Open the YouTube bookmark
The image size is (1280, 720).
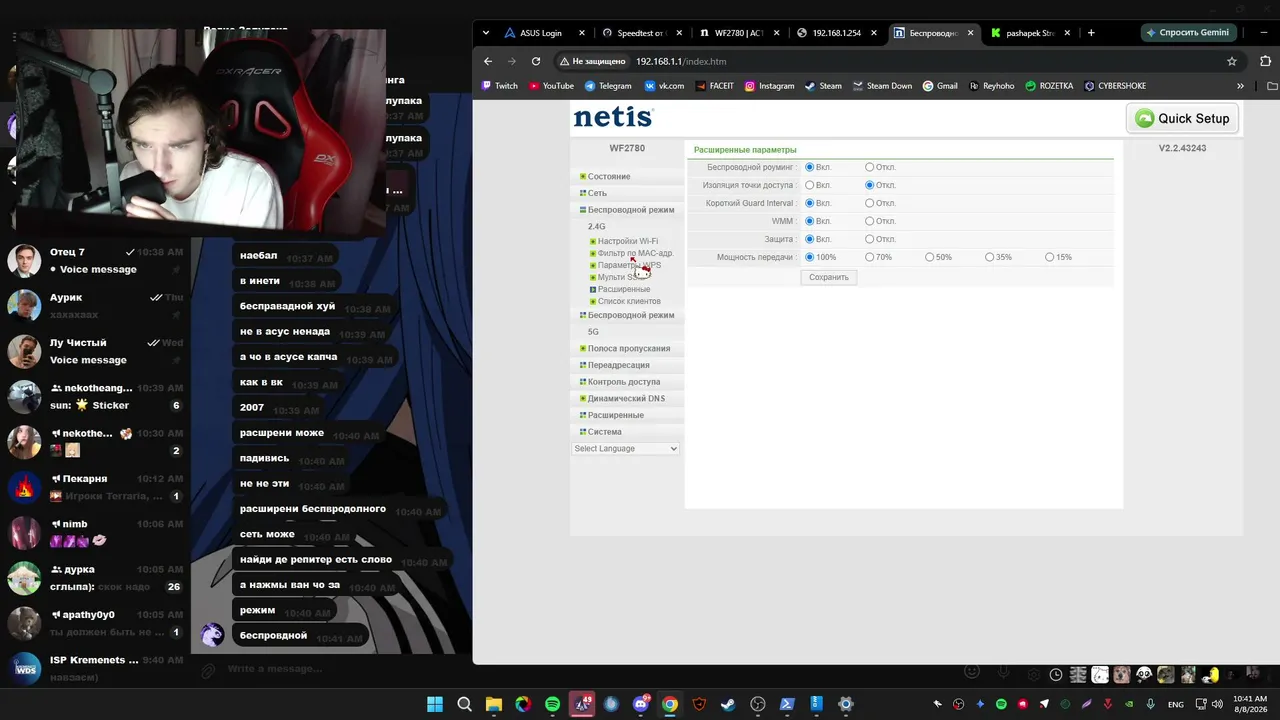click(551, 86)
